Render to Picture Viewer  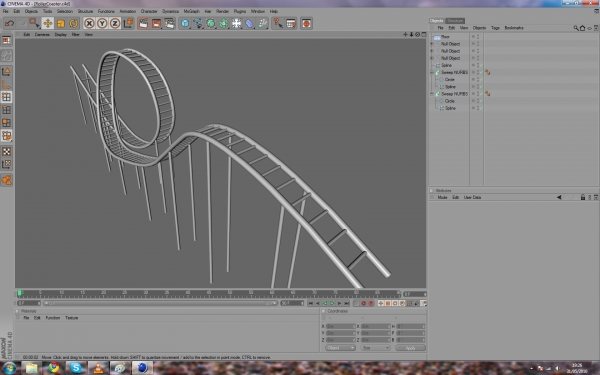(x=157, y=23)
